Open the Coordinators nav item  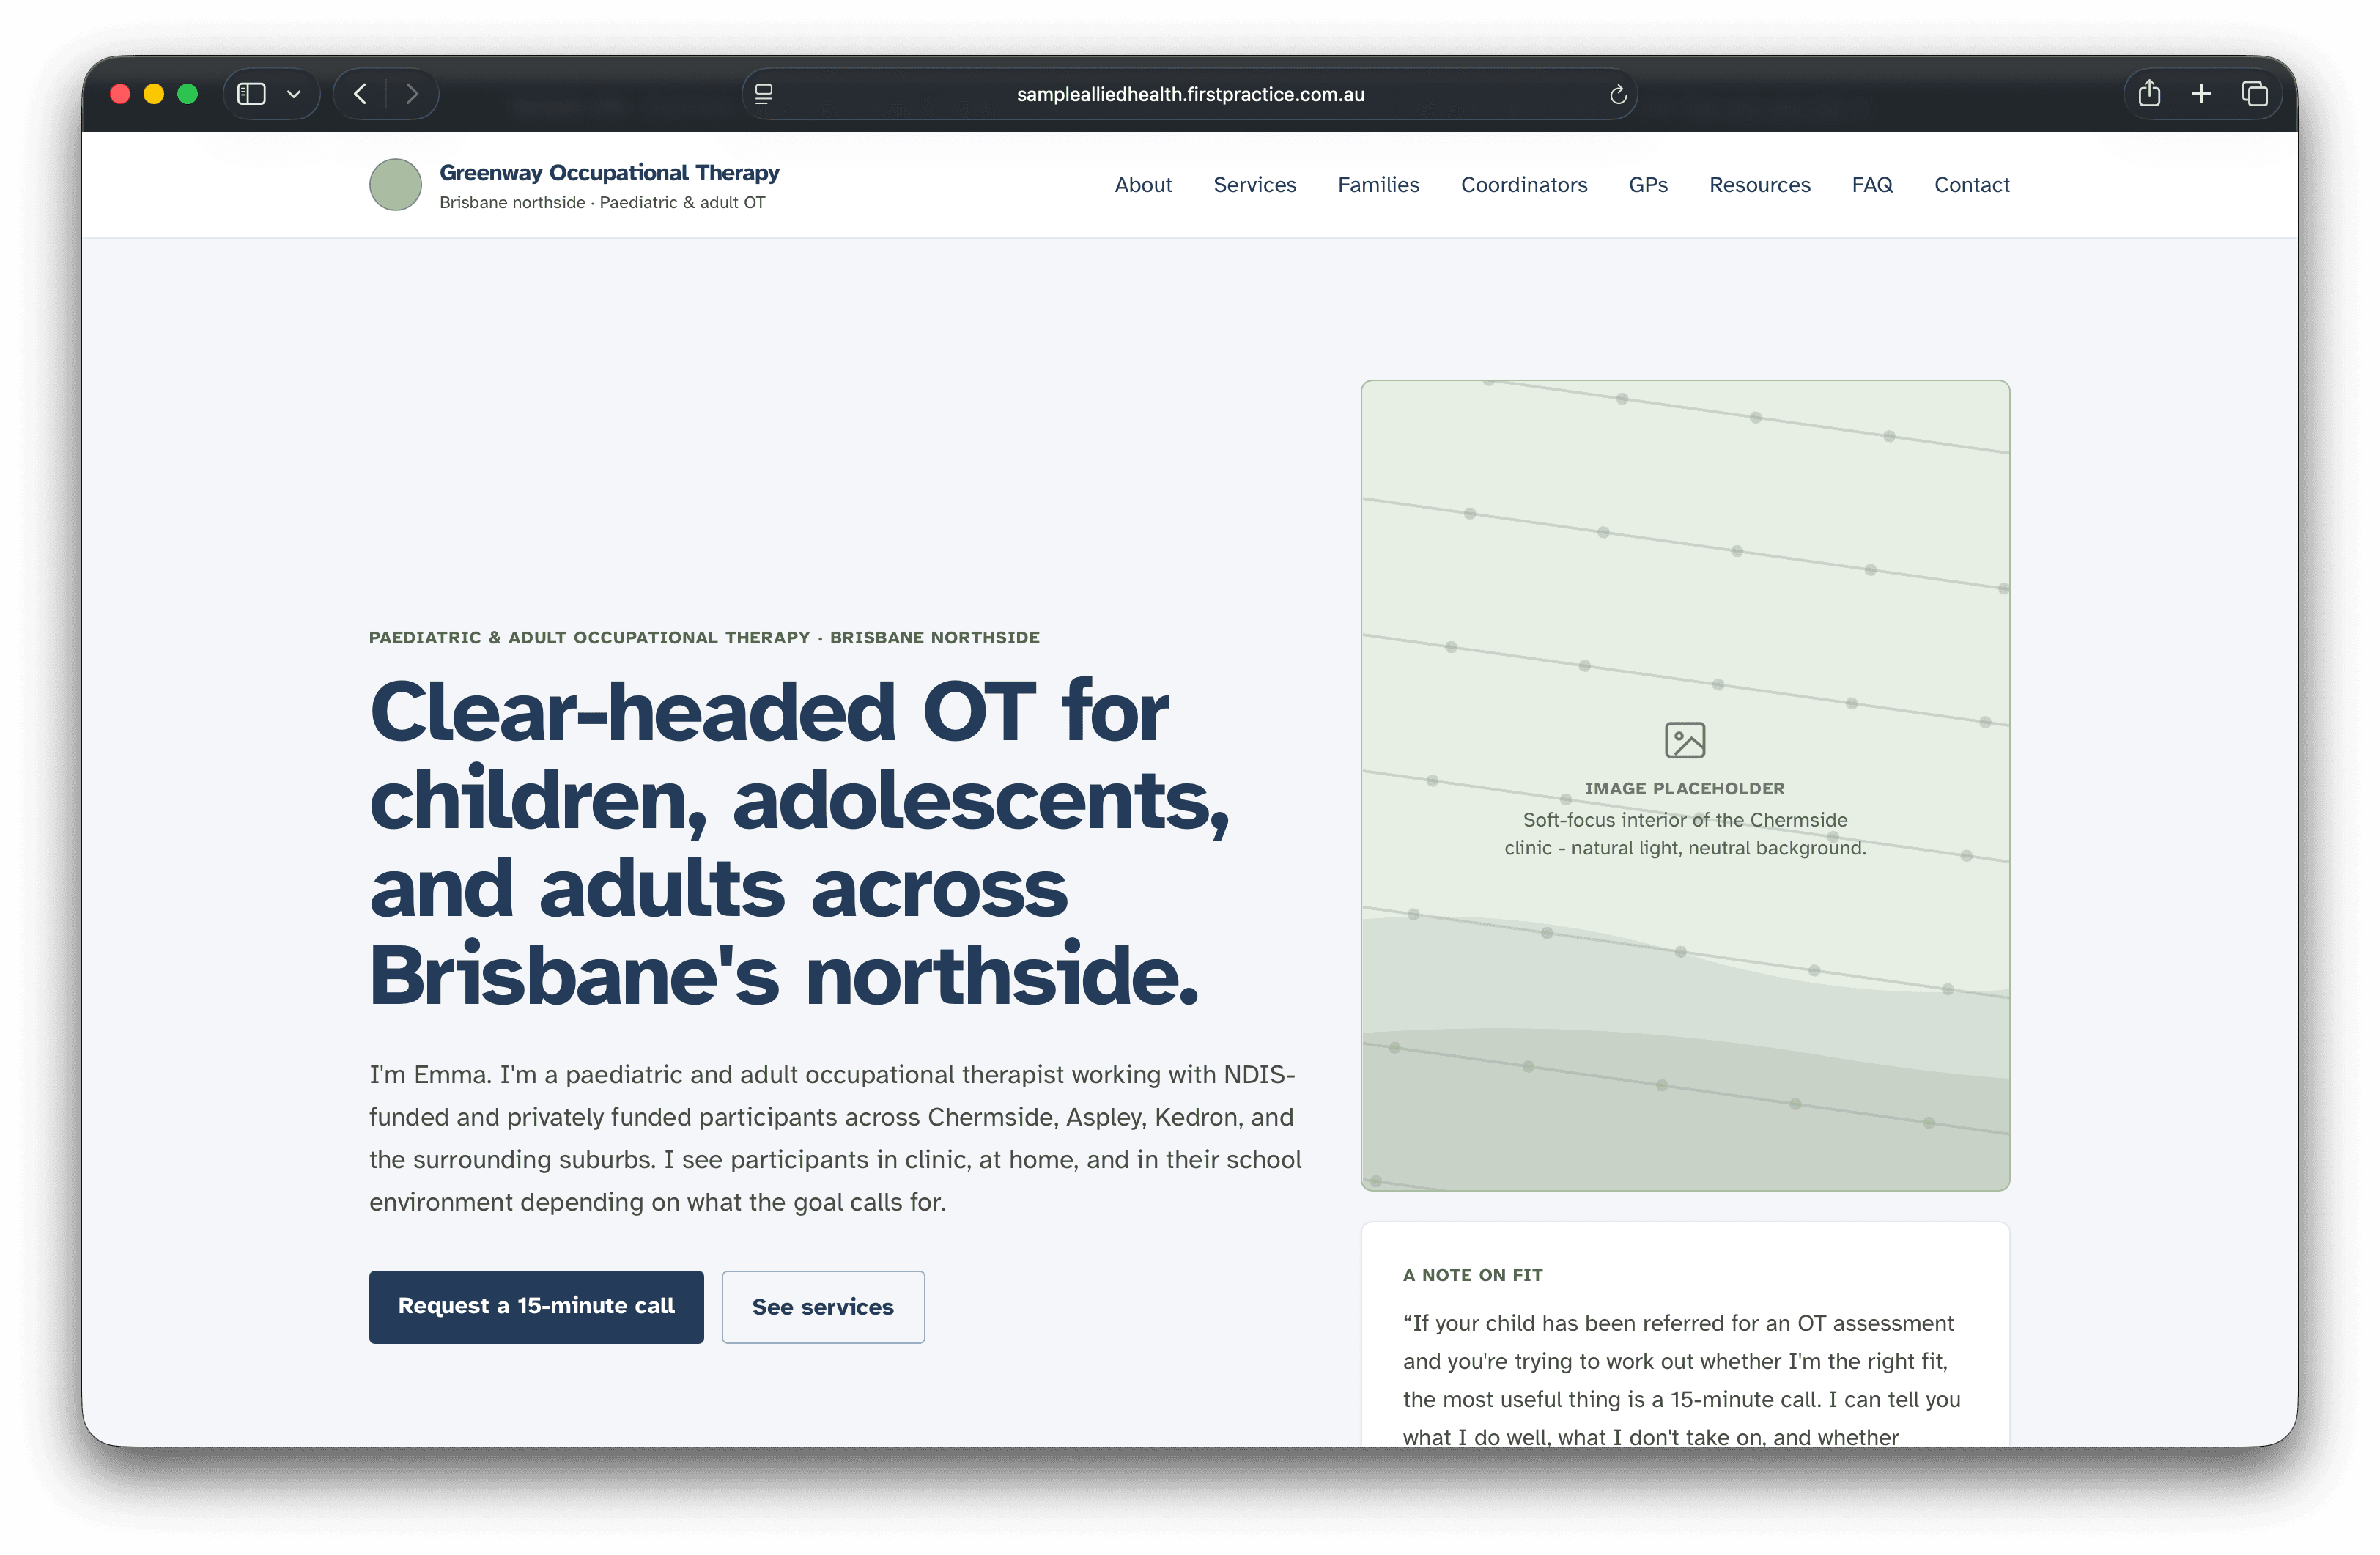point(1523,185)
